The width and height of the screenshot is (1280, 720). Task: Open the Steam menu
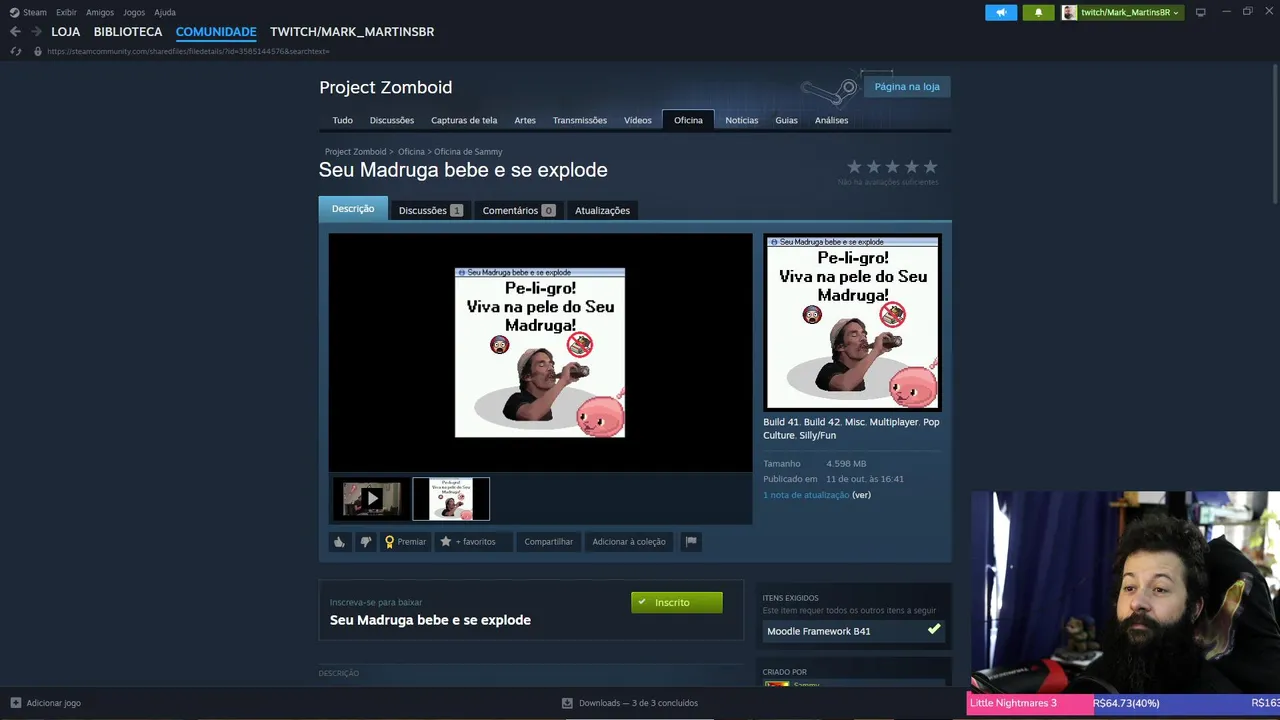(28, 12)
